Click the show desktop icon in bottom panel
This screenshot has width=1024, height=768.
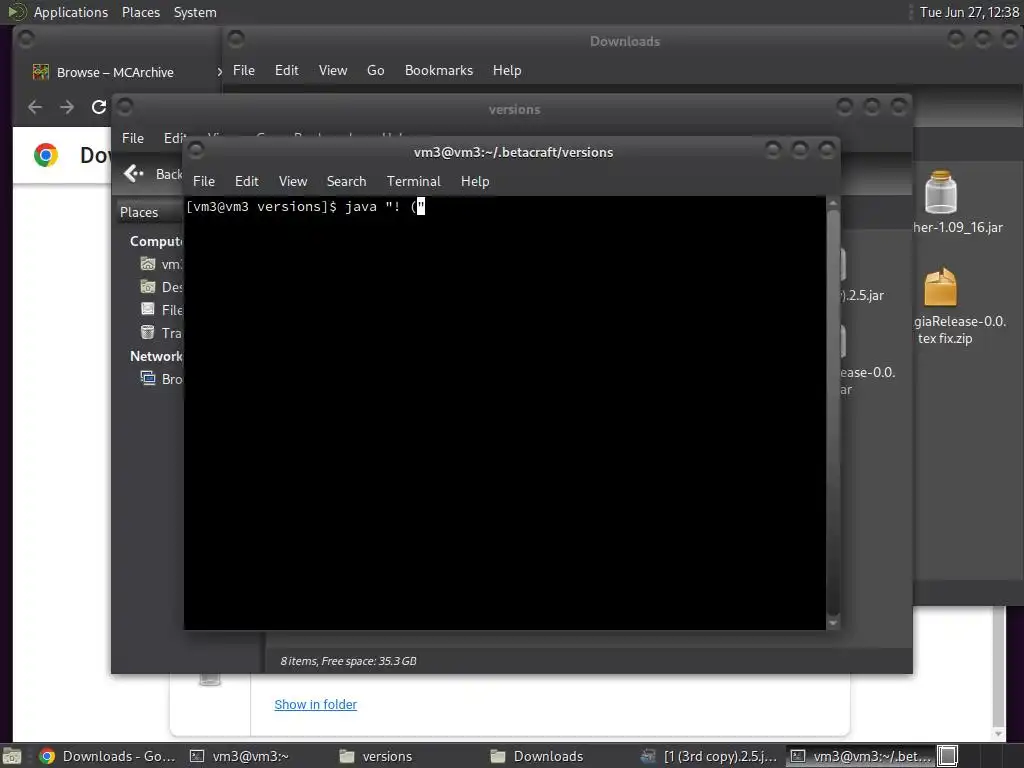click(11, 756)
